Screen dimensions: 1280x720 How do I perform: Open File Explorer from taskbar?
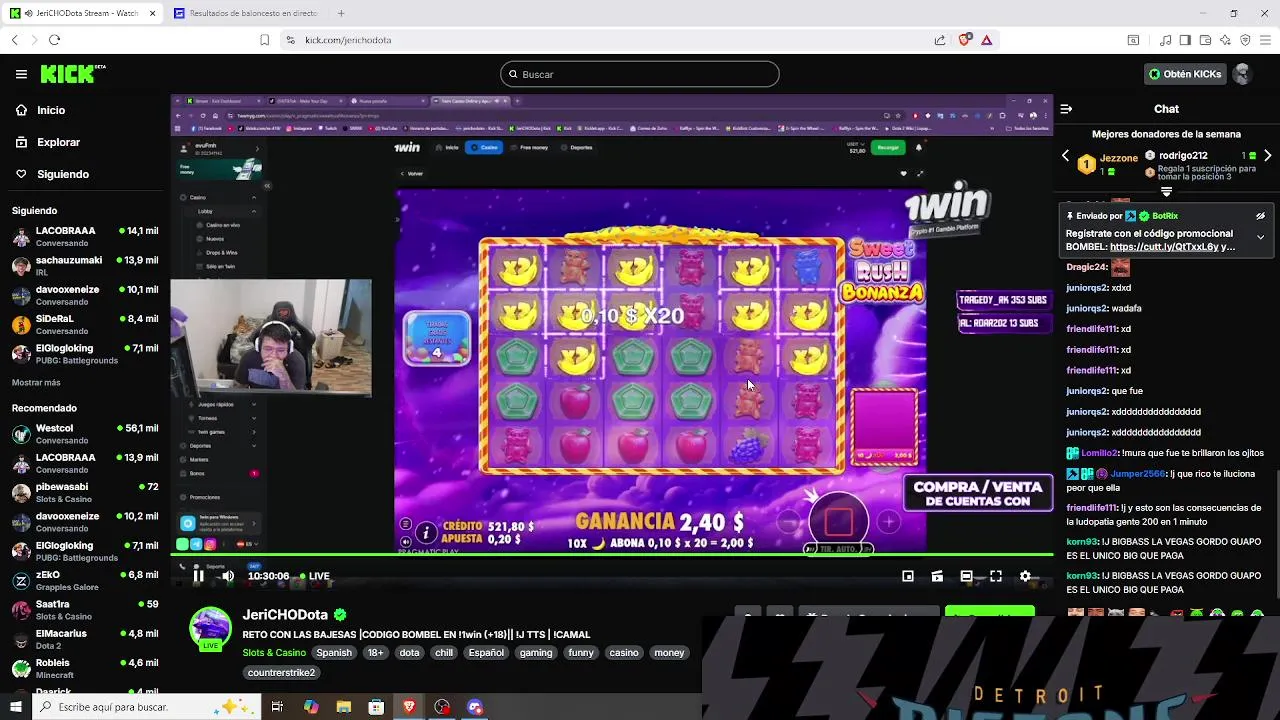click(x=343, y=707)
